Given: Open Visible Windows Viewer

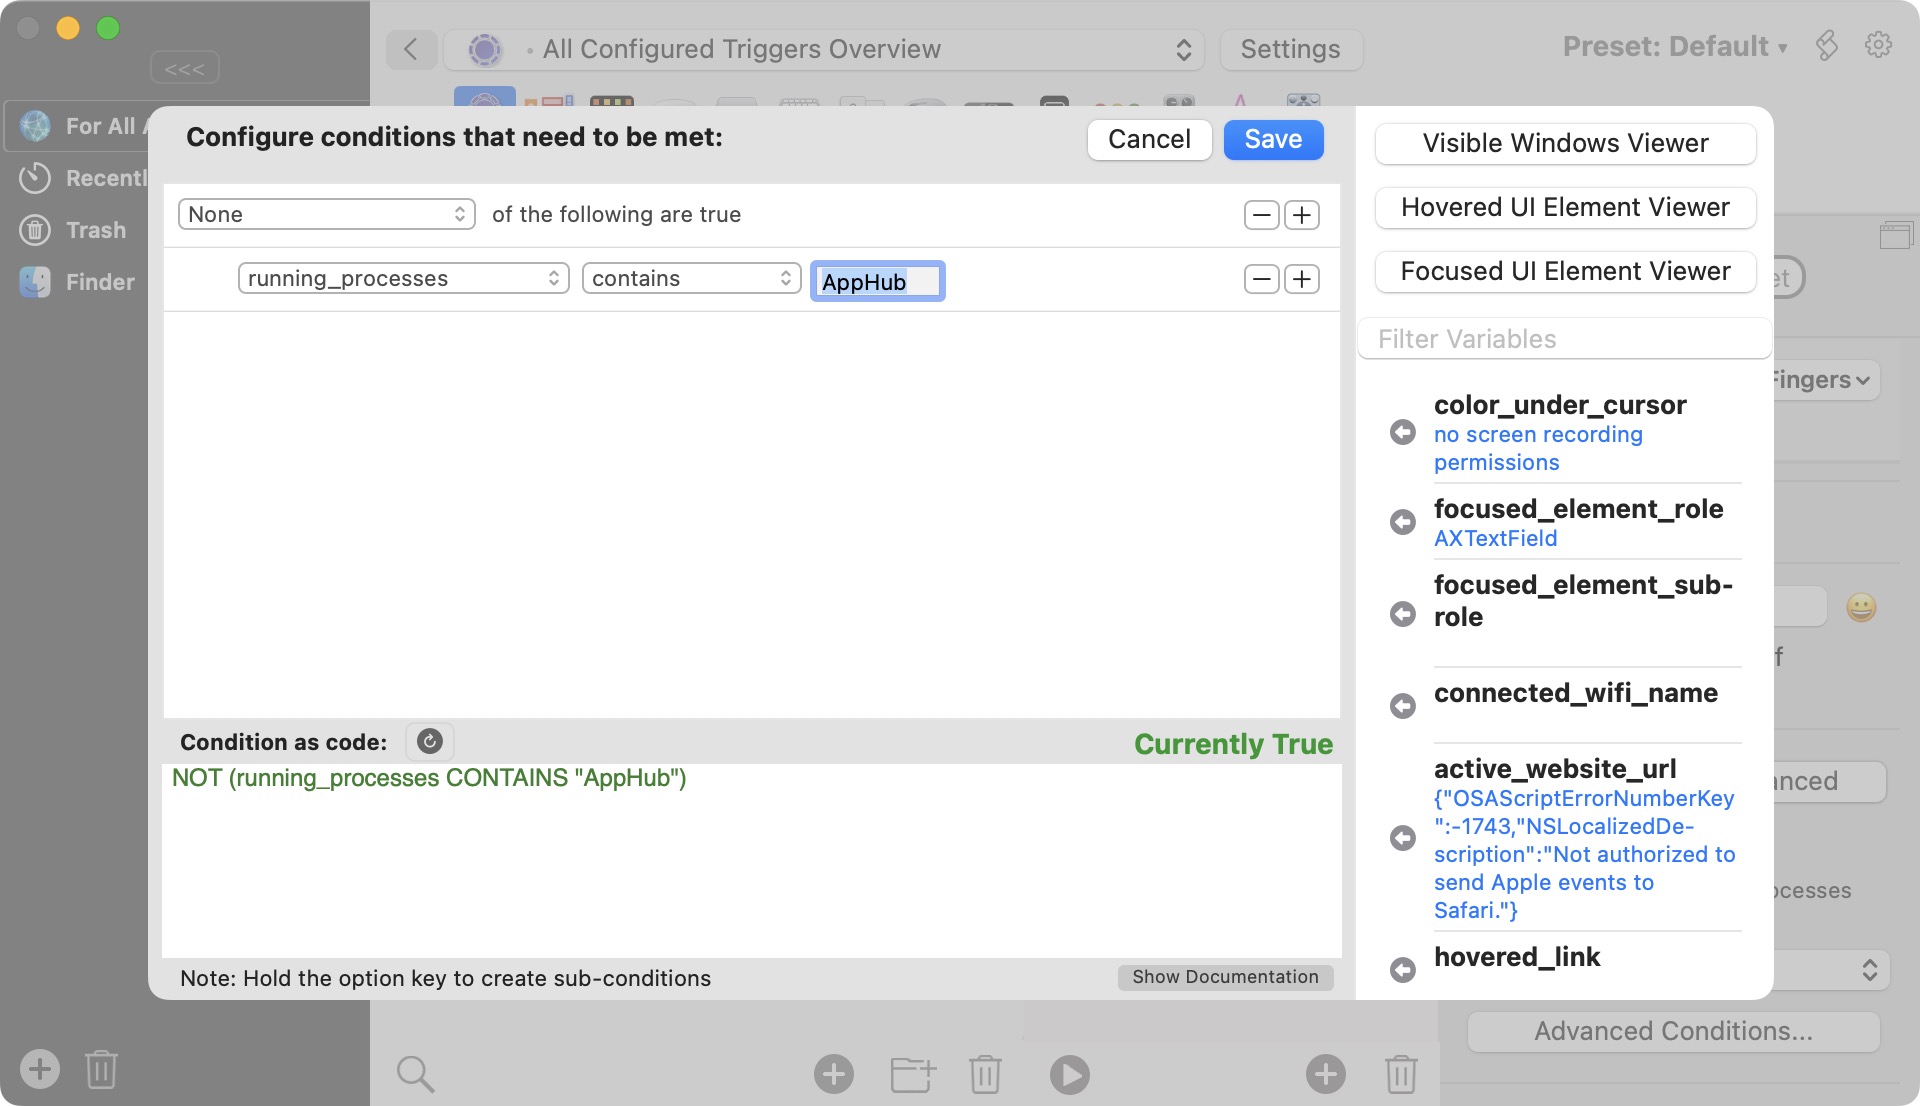Looking at the screenshot, I should click(1565, 143).
